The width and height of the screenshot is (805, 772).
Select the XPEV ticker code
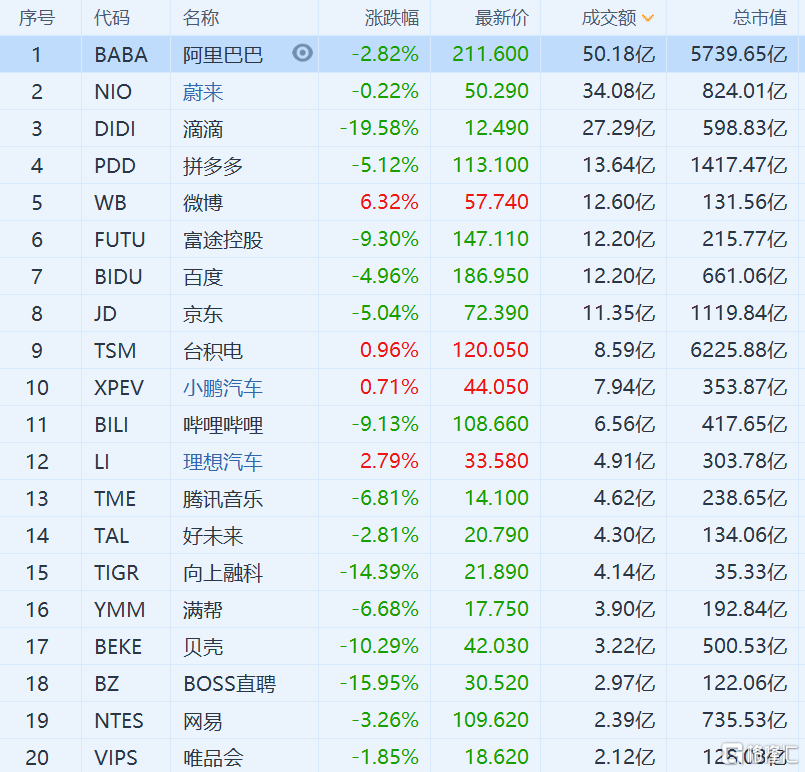[119, 388]
